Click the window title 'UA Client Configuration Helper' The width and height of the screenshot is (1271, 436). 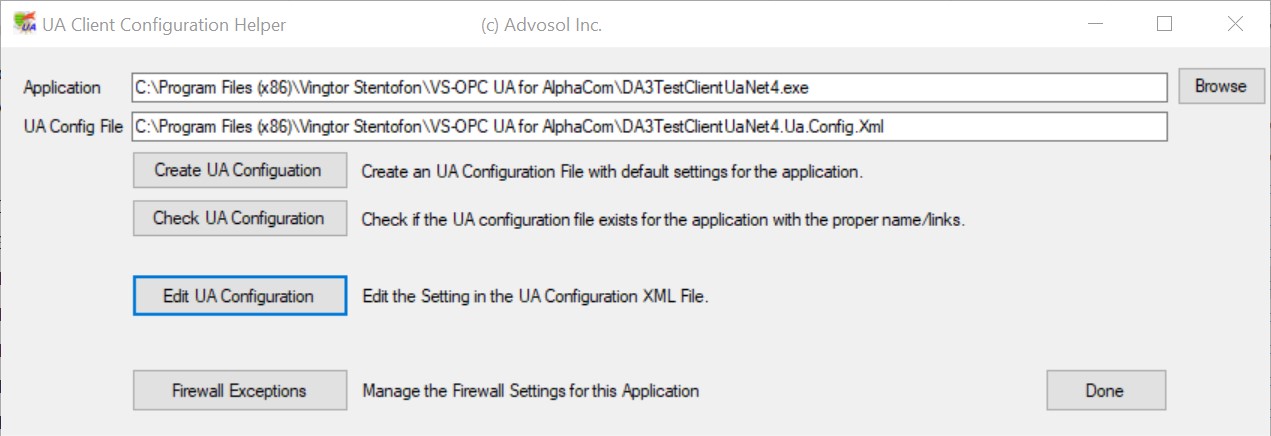pos(164,25)
